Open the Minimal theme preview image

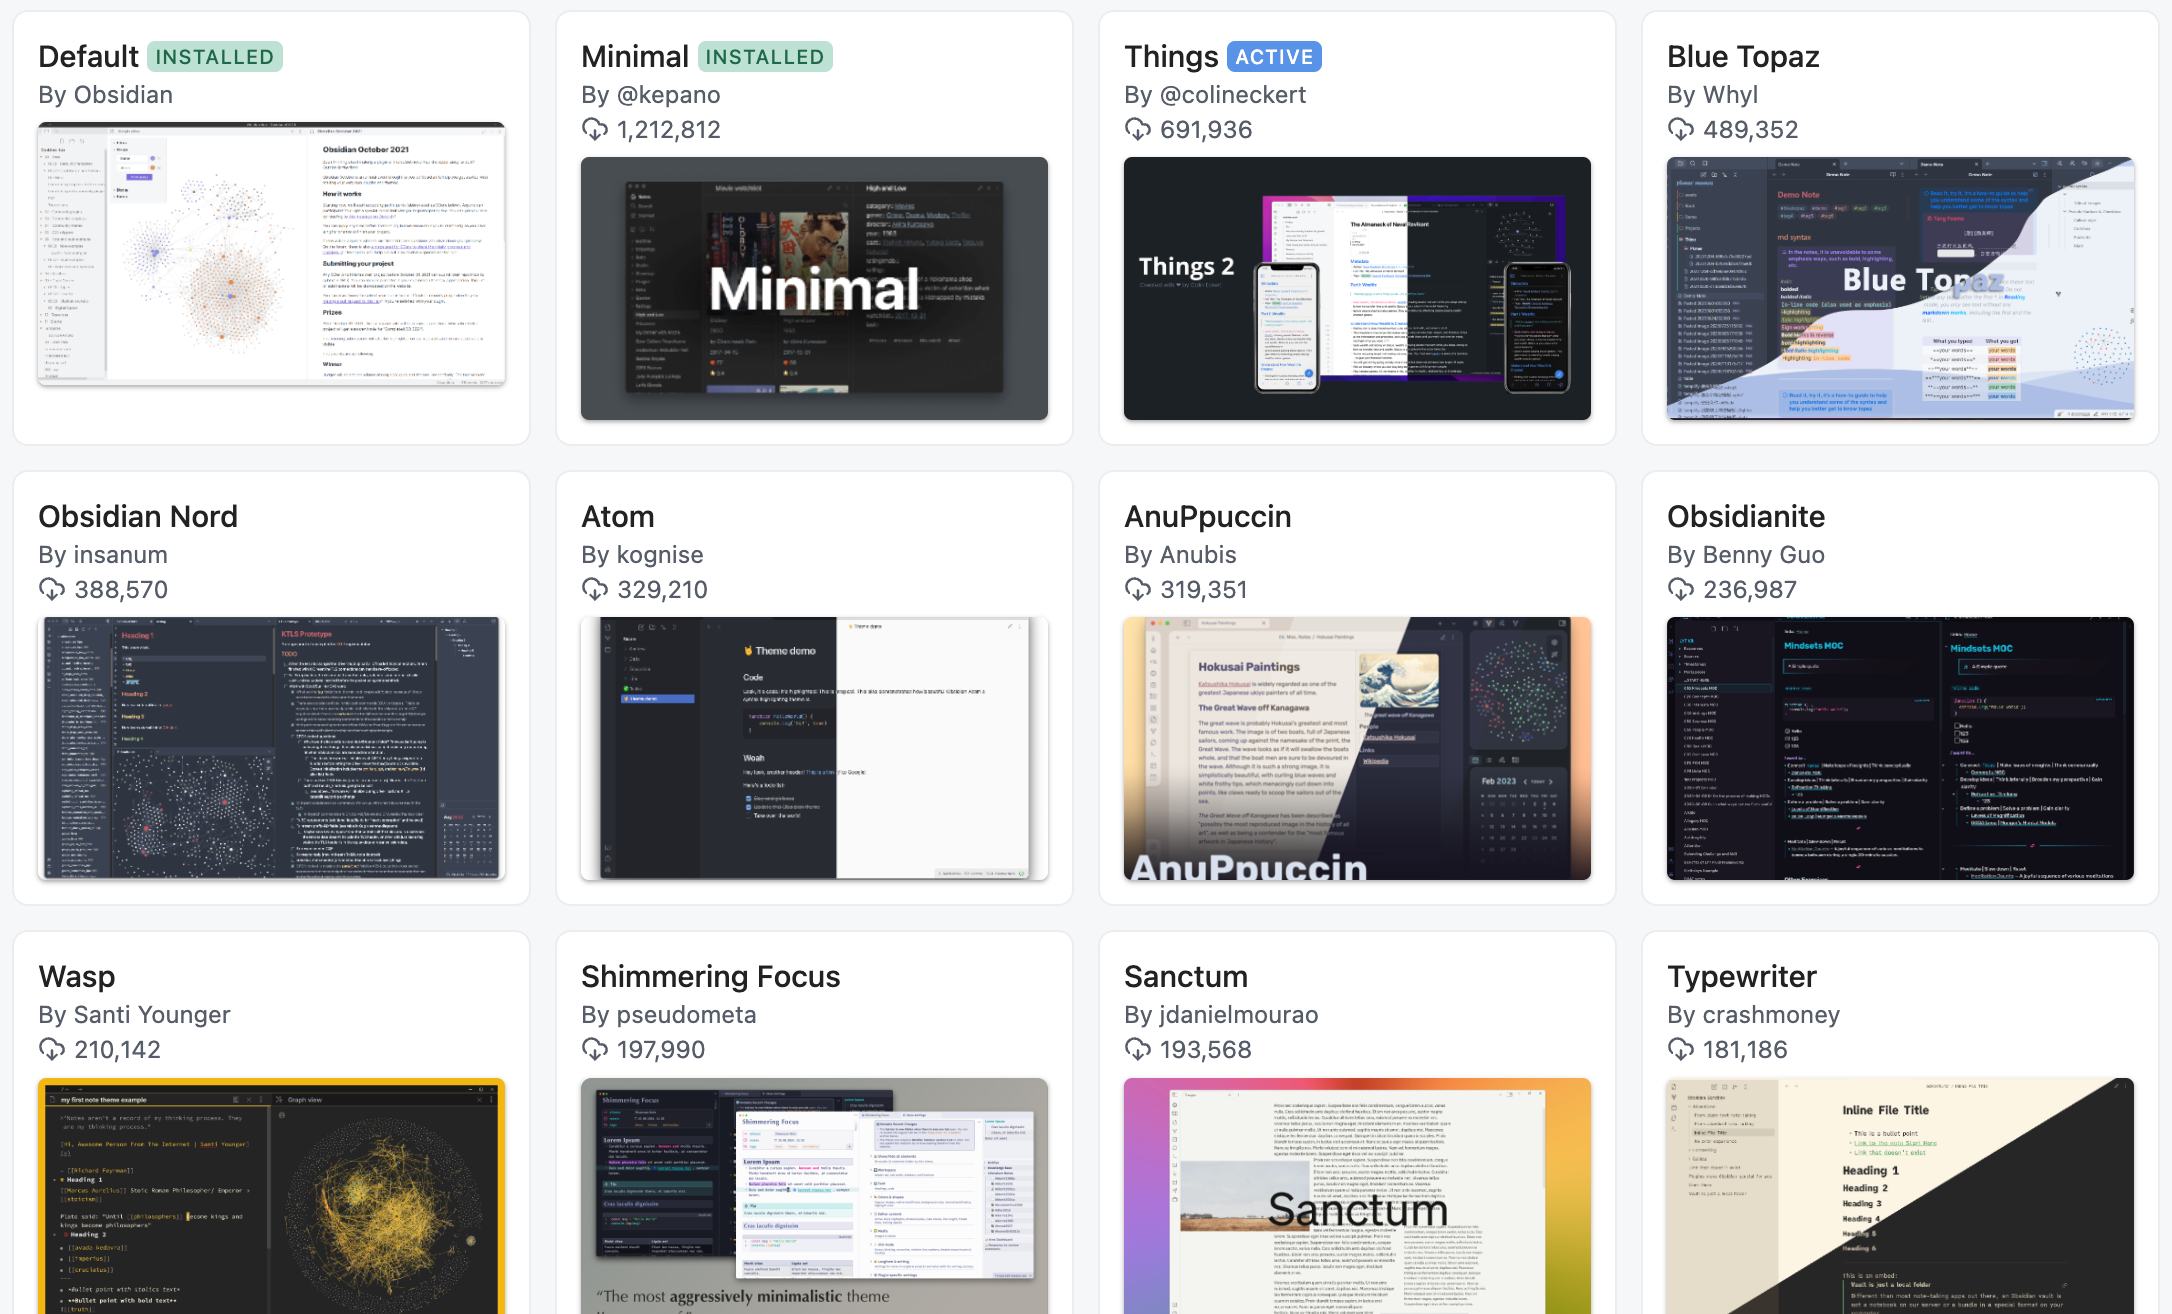(x=814, y=288)
